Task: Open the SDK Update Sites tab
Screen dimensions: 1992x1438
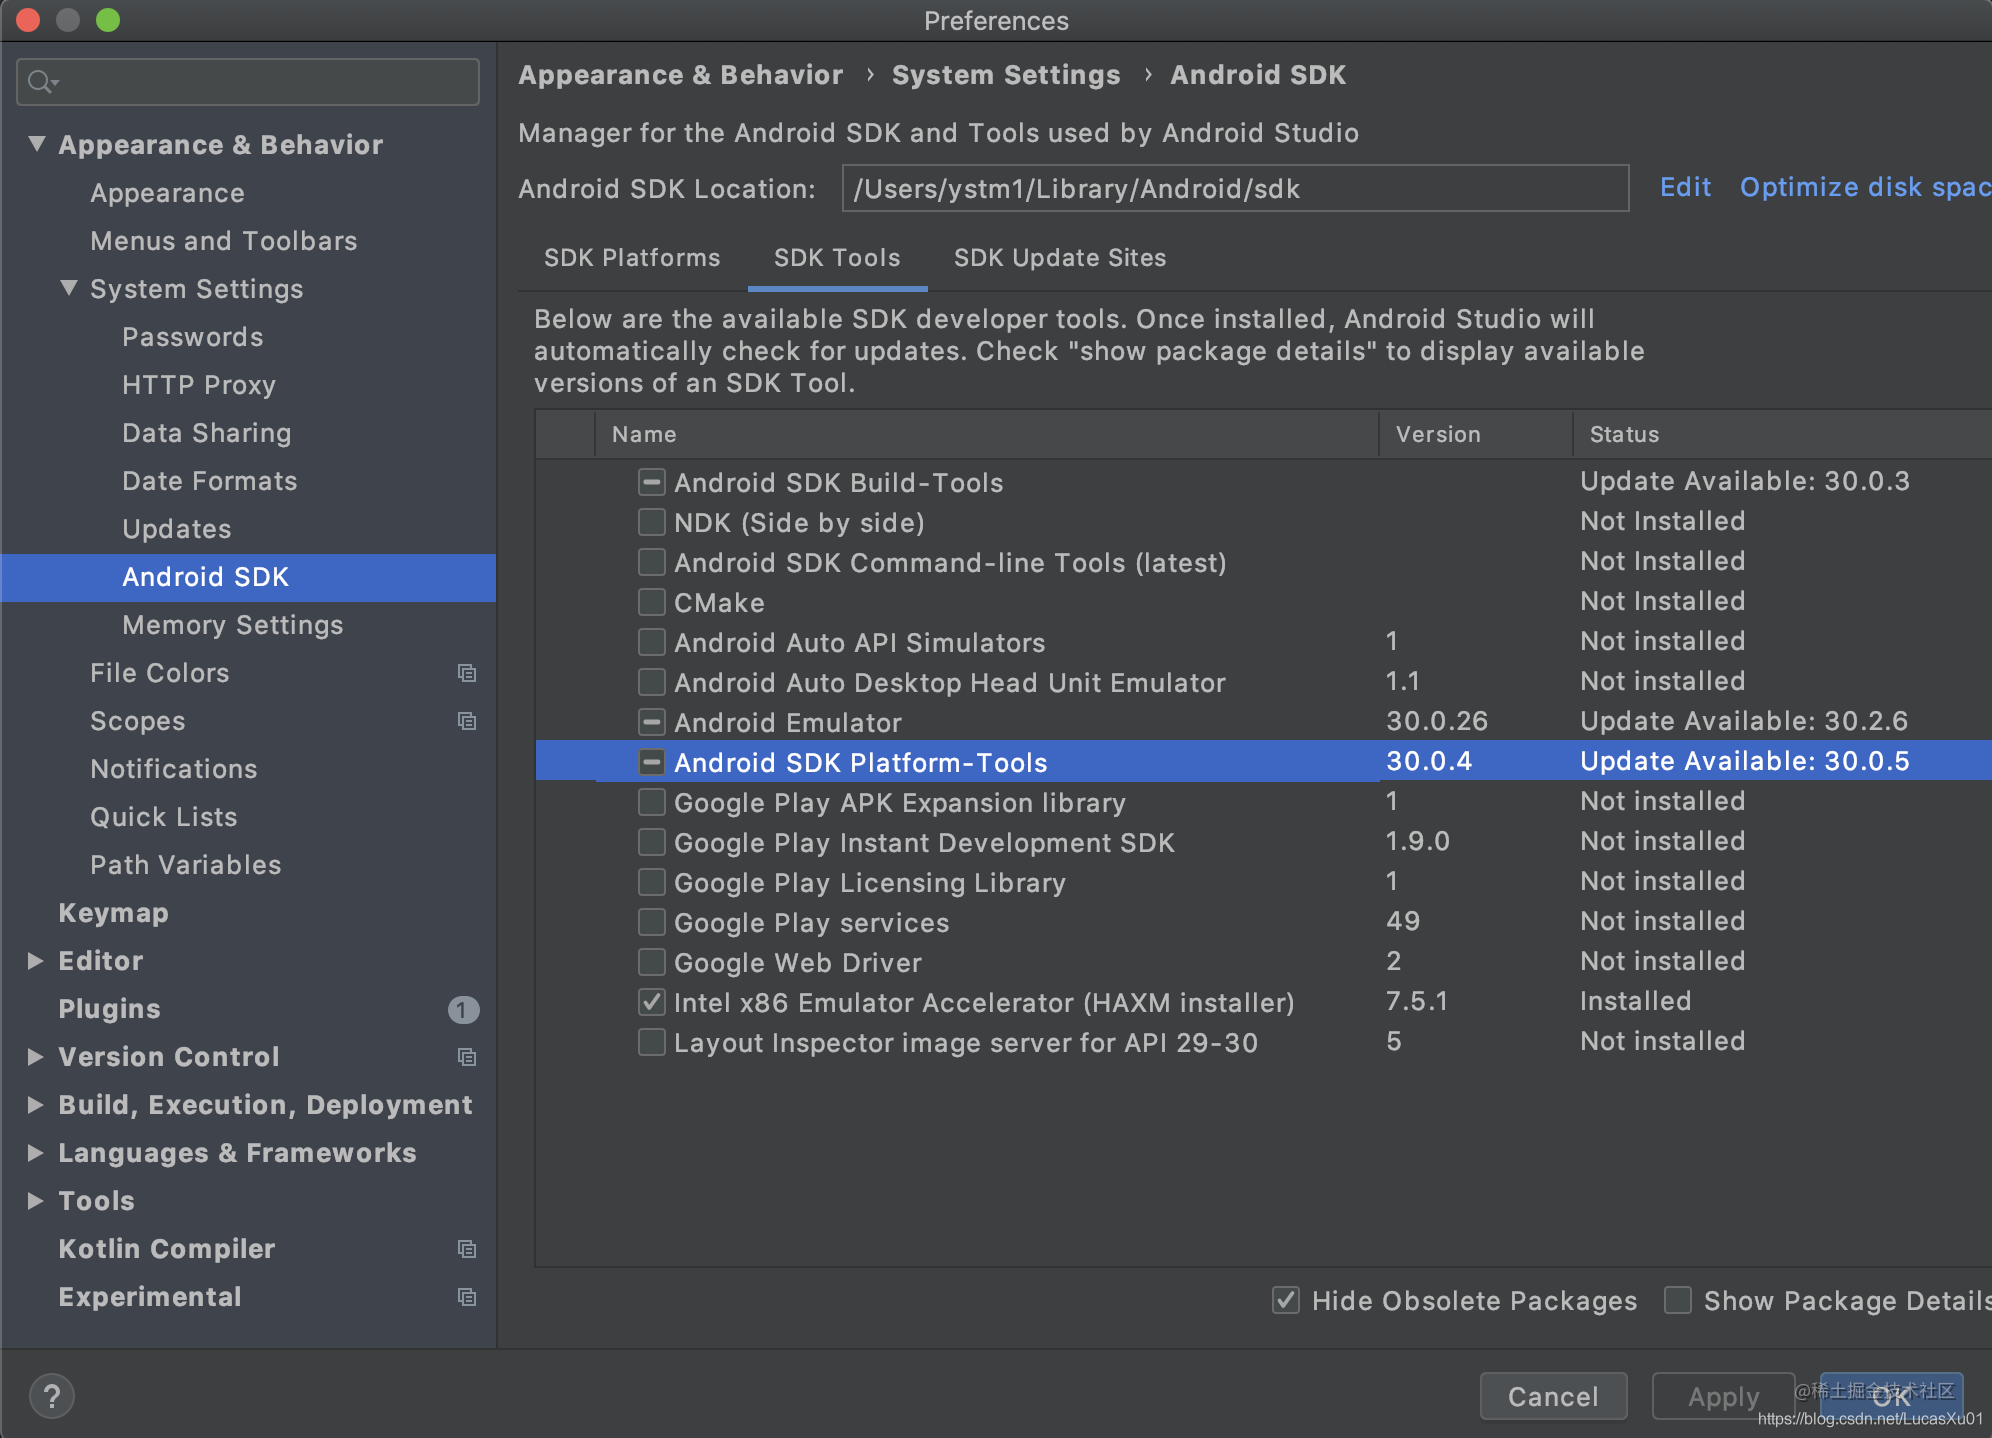Action: tap(1060, 258)
